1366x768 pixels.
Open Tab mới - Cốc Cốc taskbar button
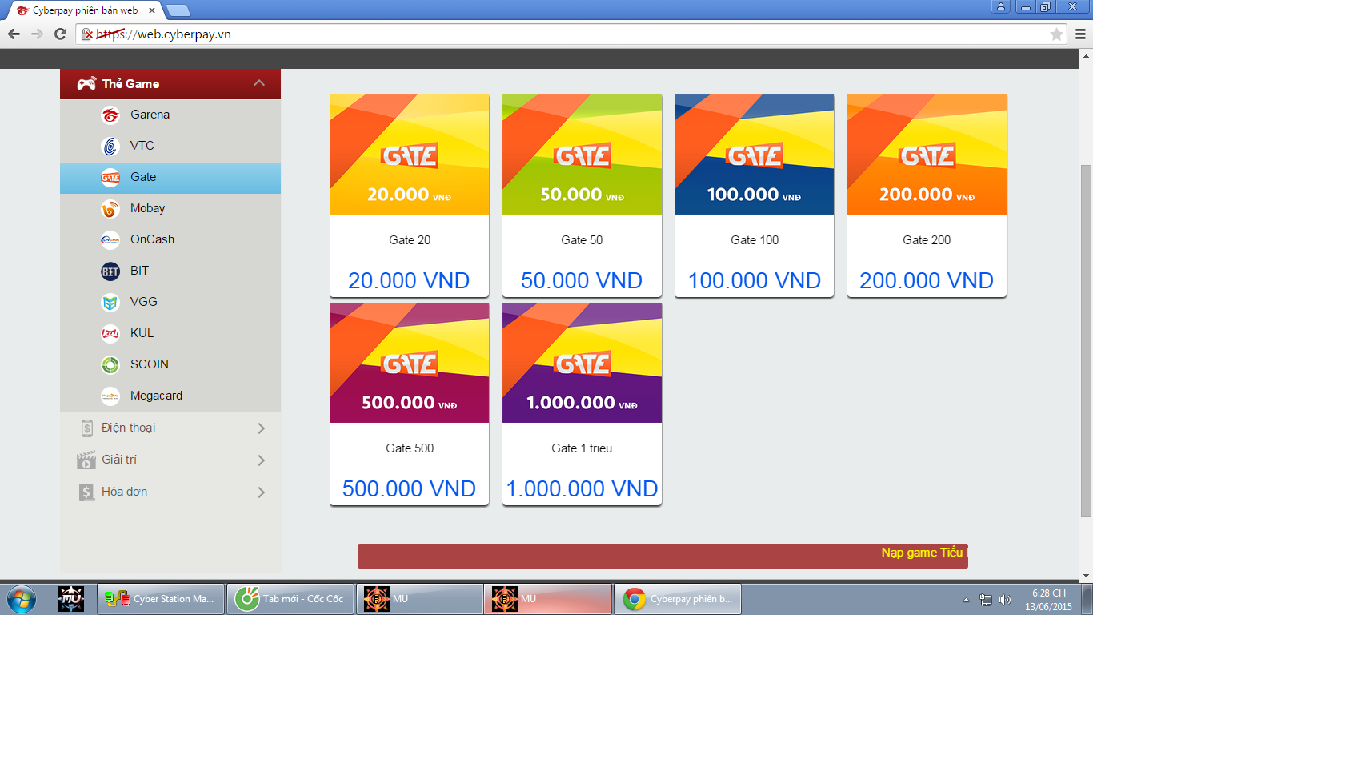tap(291, 599)
